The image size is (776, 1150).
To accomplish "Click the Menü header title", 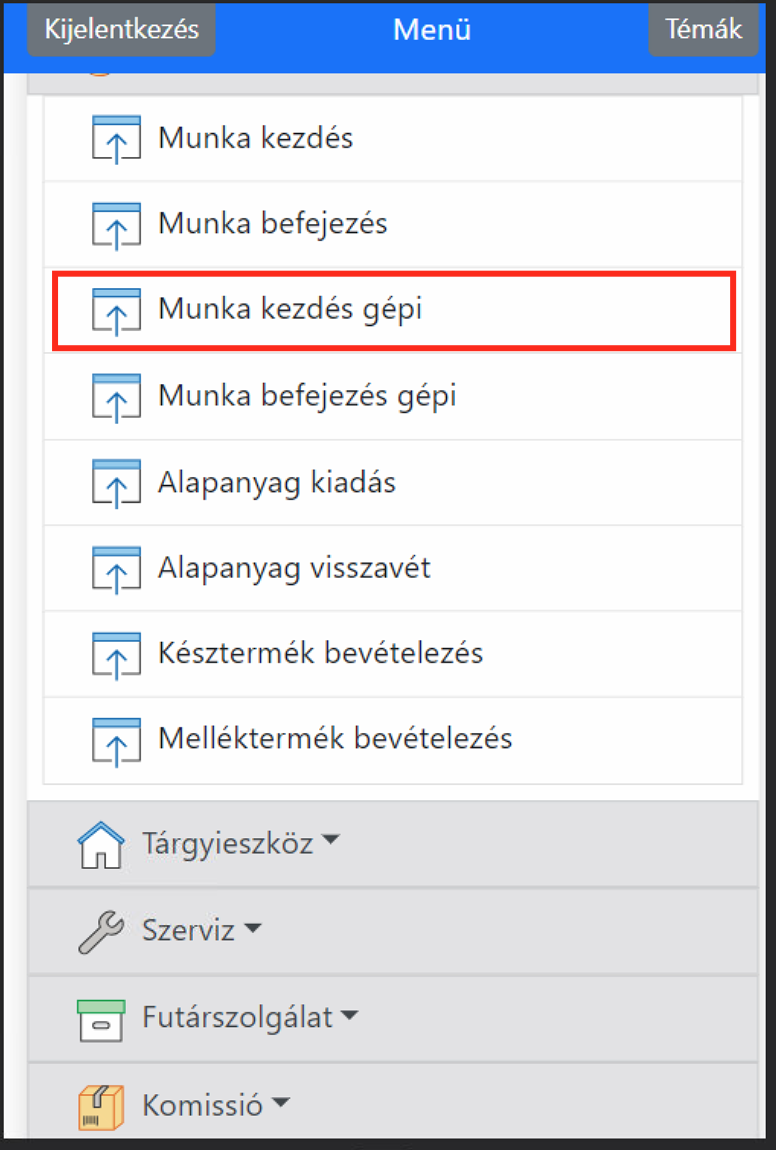I will [x=431, y=30].
